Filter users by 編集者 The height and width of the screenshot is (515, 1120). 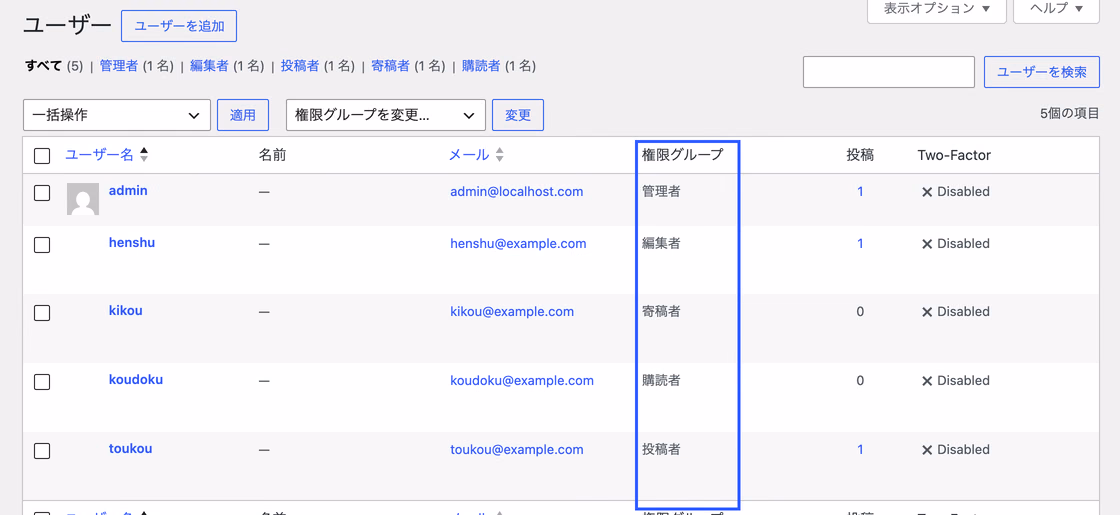click(209, 66)
